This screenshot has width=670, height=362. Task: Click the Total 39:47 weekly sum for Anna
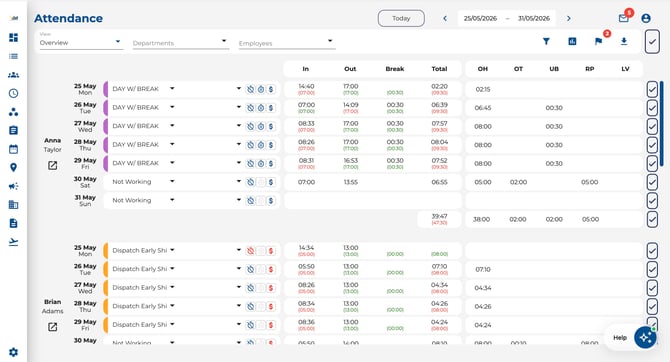(x=439, y=216)
